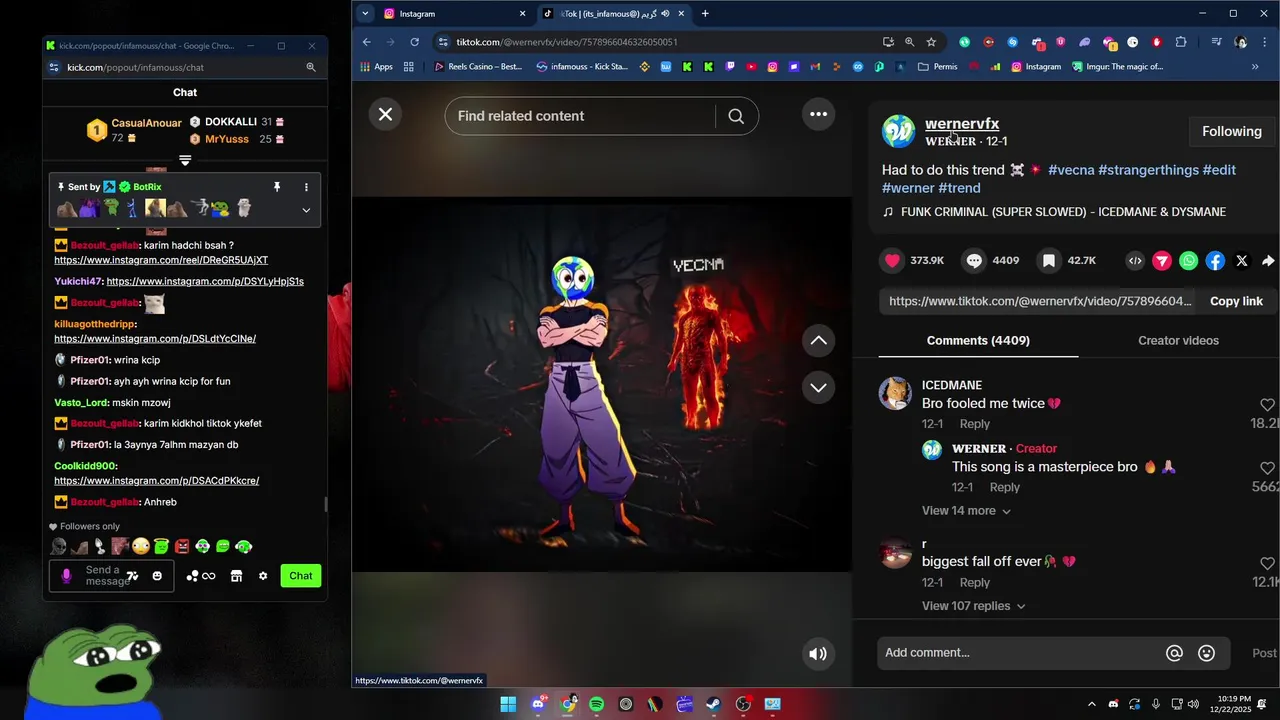
Task: Click the embed code icon
Action: 1135,260
